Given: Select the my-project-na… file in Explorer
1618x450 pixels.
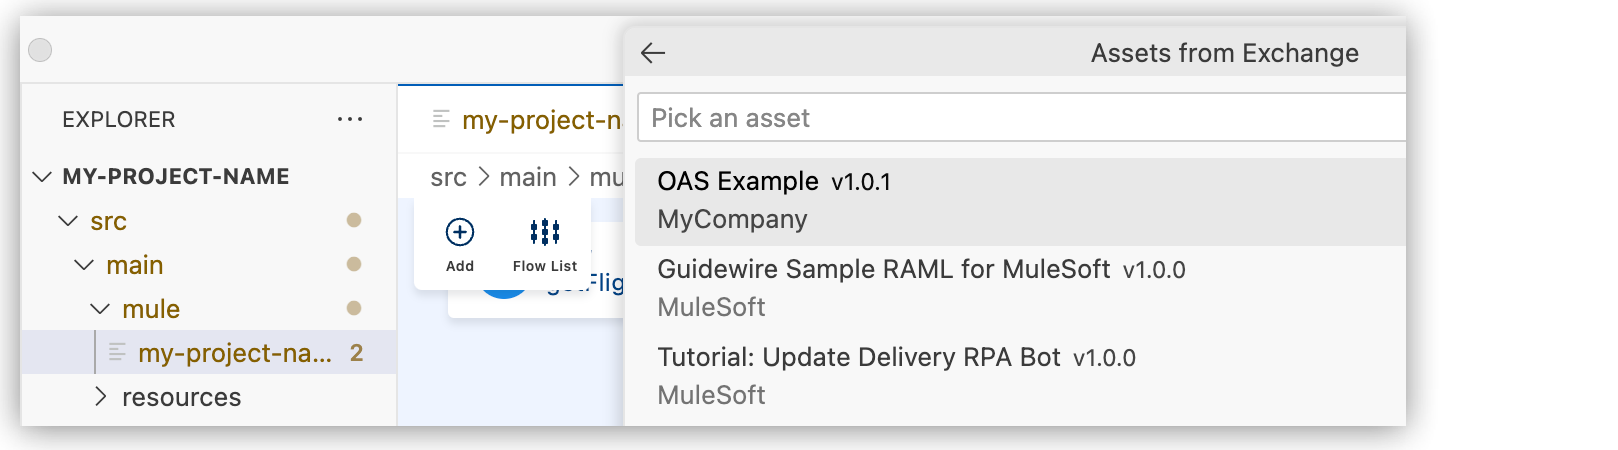Looking at the screenshot, I should [235, 353].
